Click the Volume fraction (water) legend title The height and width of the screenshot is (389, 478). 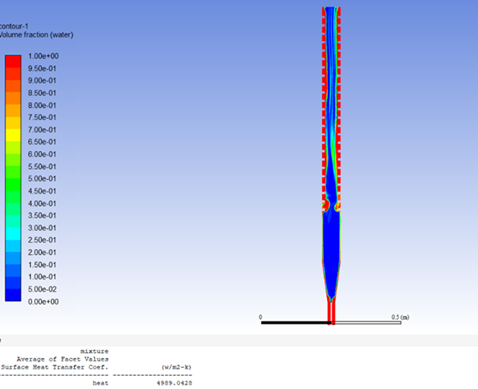(x=36, y=35)
